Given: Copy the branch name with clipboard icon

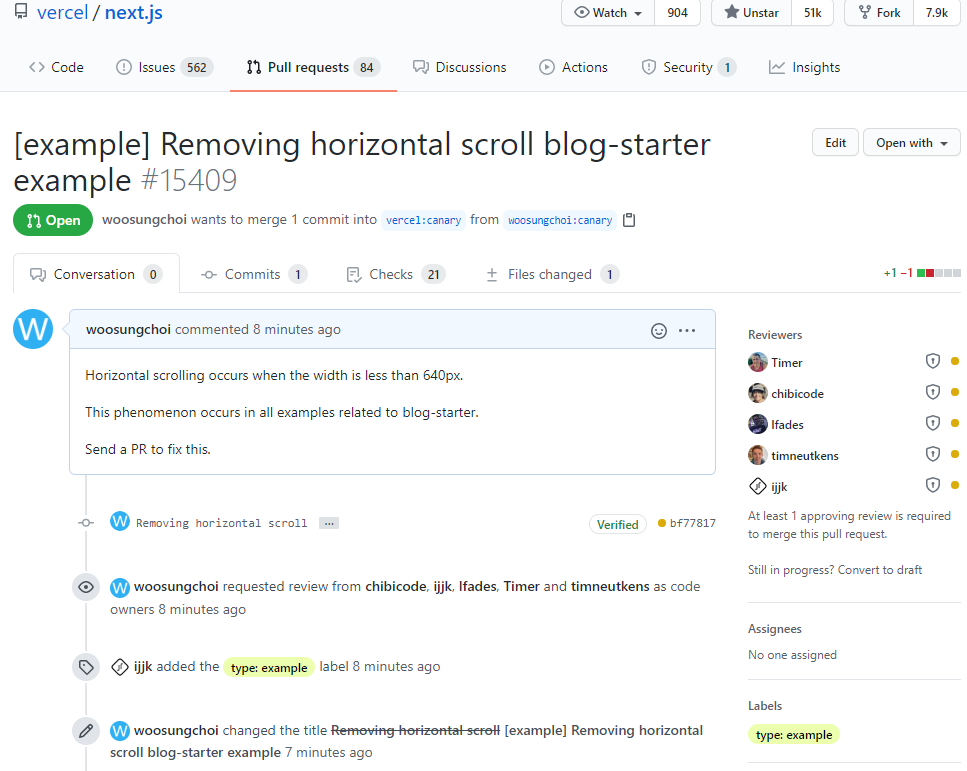Looking at the screenshot, I should pyautogui.click(x=629, y=220).
